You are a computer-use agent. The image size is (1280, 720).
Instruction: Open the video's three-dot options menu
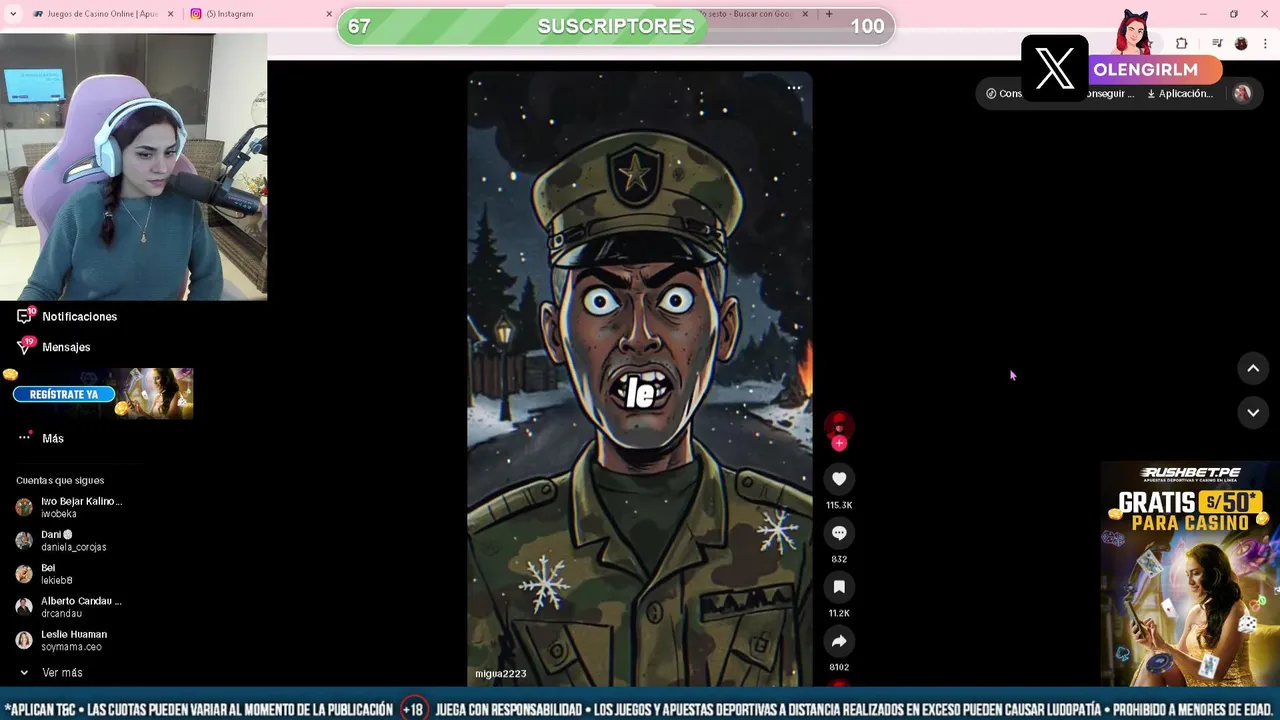[794, 88]
